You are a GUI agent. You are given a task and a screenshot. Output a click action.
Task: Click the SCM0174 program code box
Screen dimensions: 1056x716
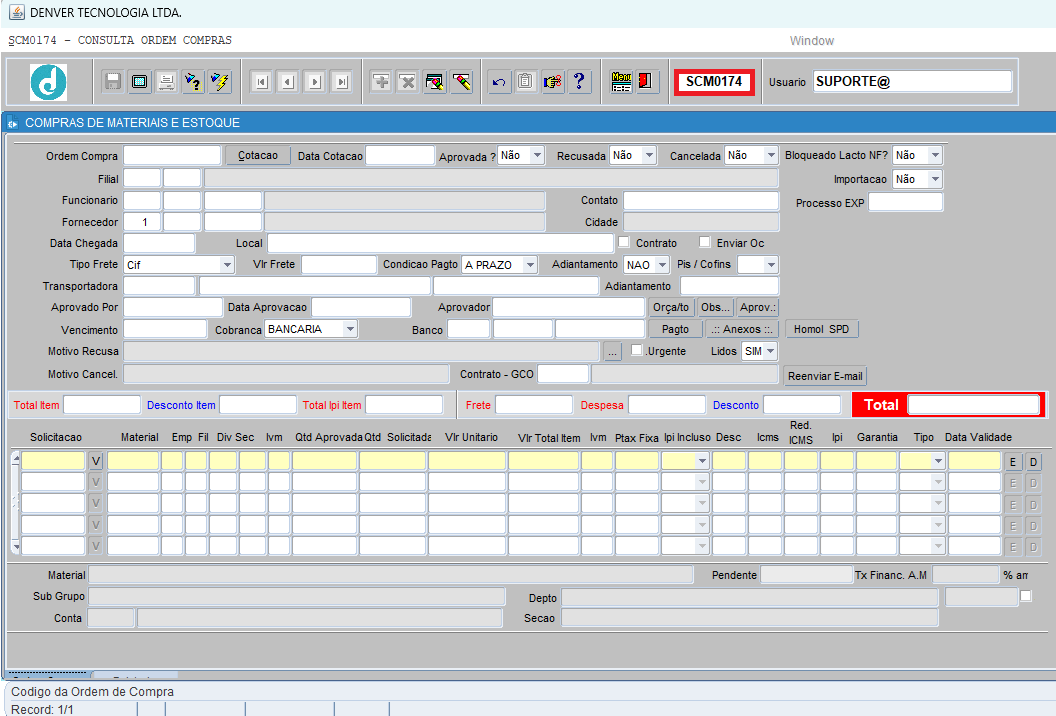714,82
